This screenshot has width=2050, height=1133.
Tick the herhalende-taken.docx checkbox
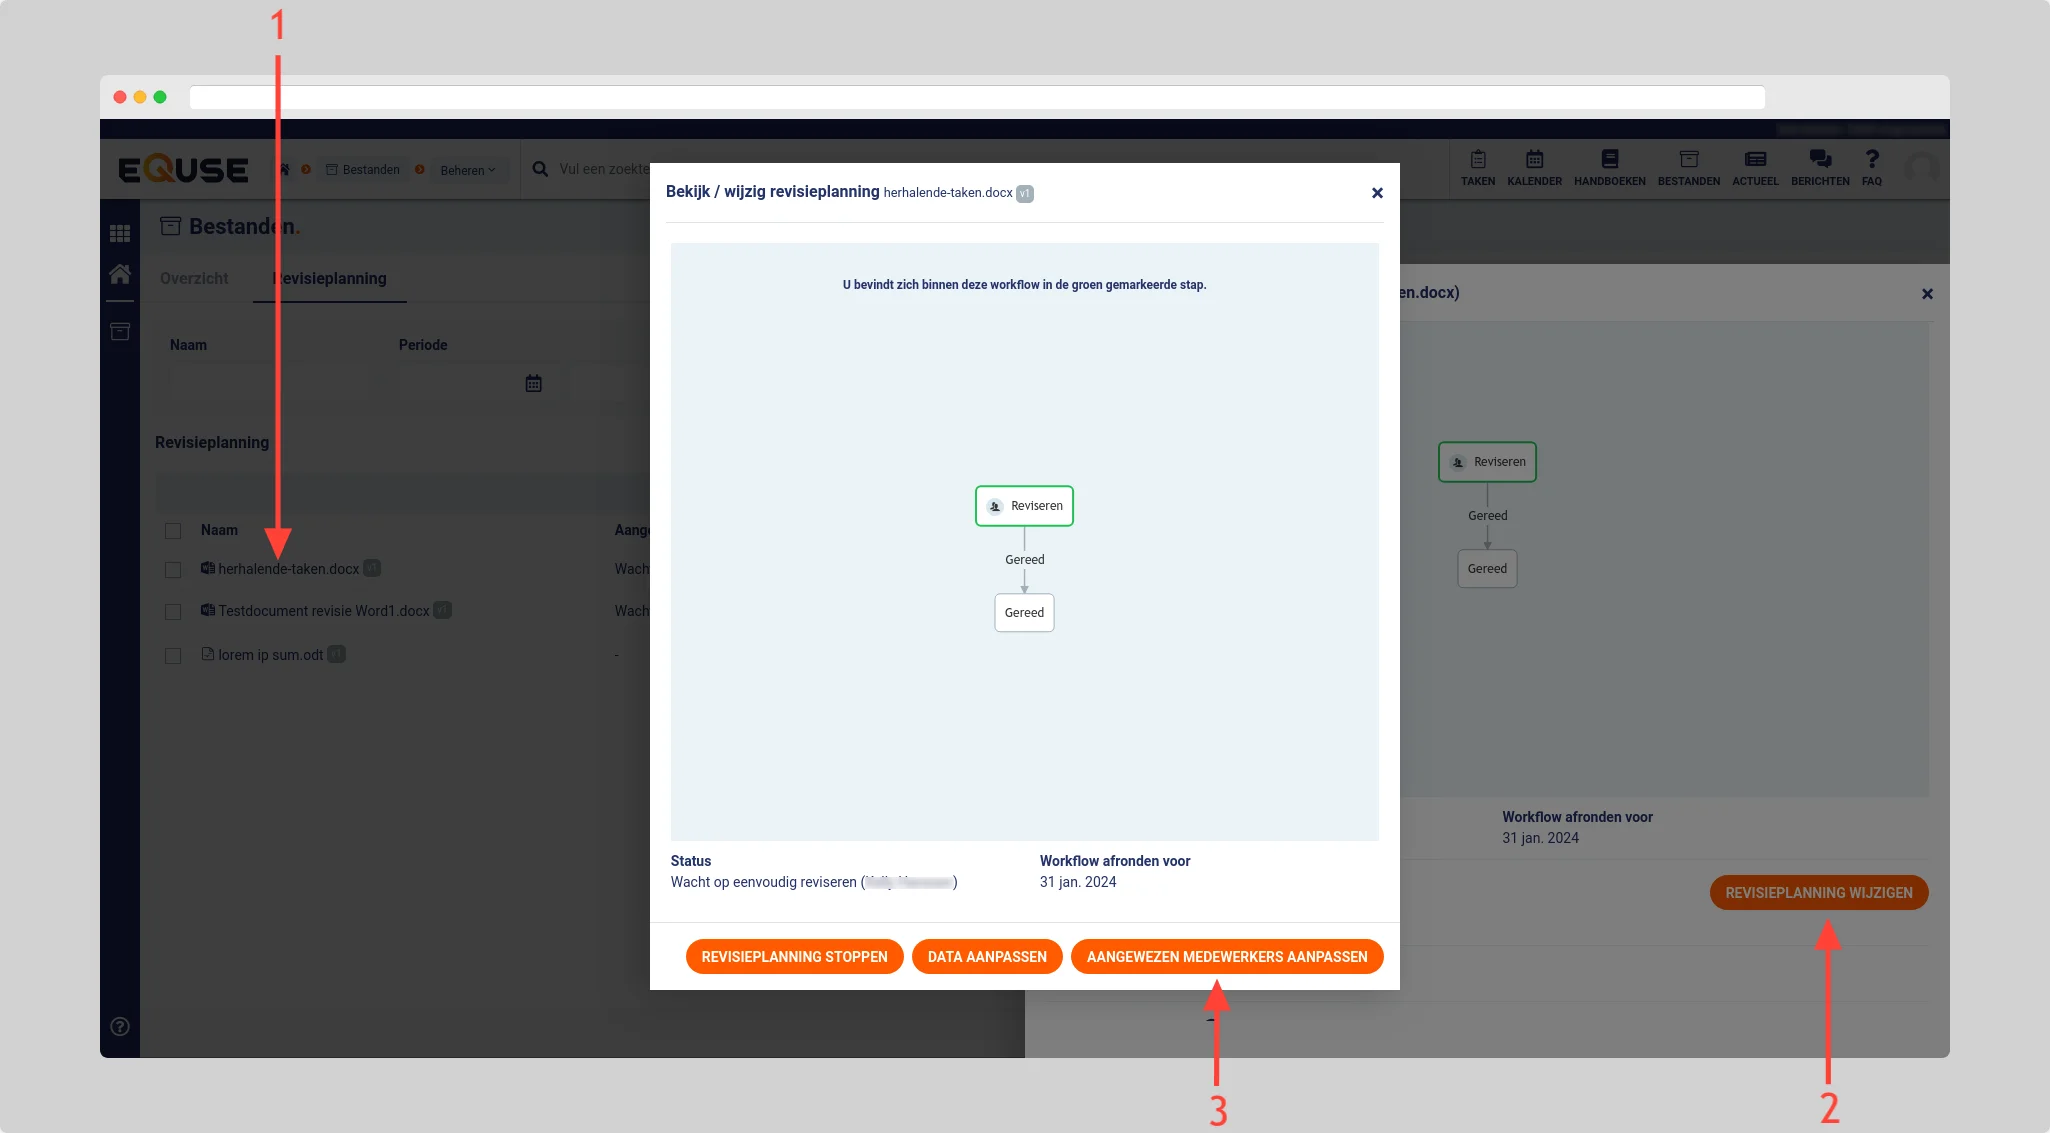tap(173, 570)
